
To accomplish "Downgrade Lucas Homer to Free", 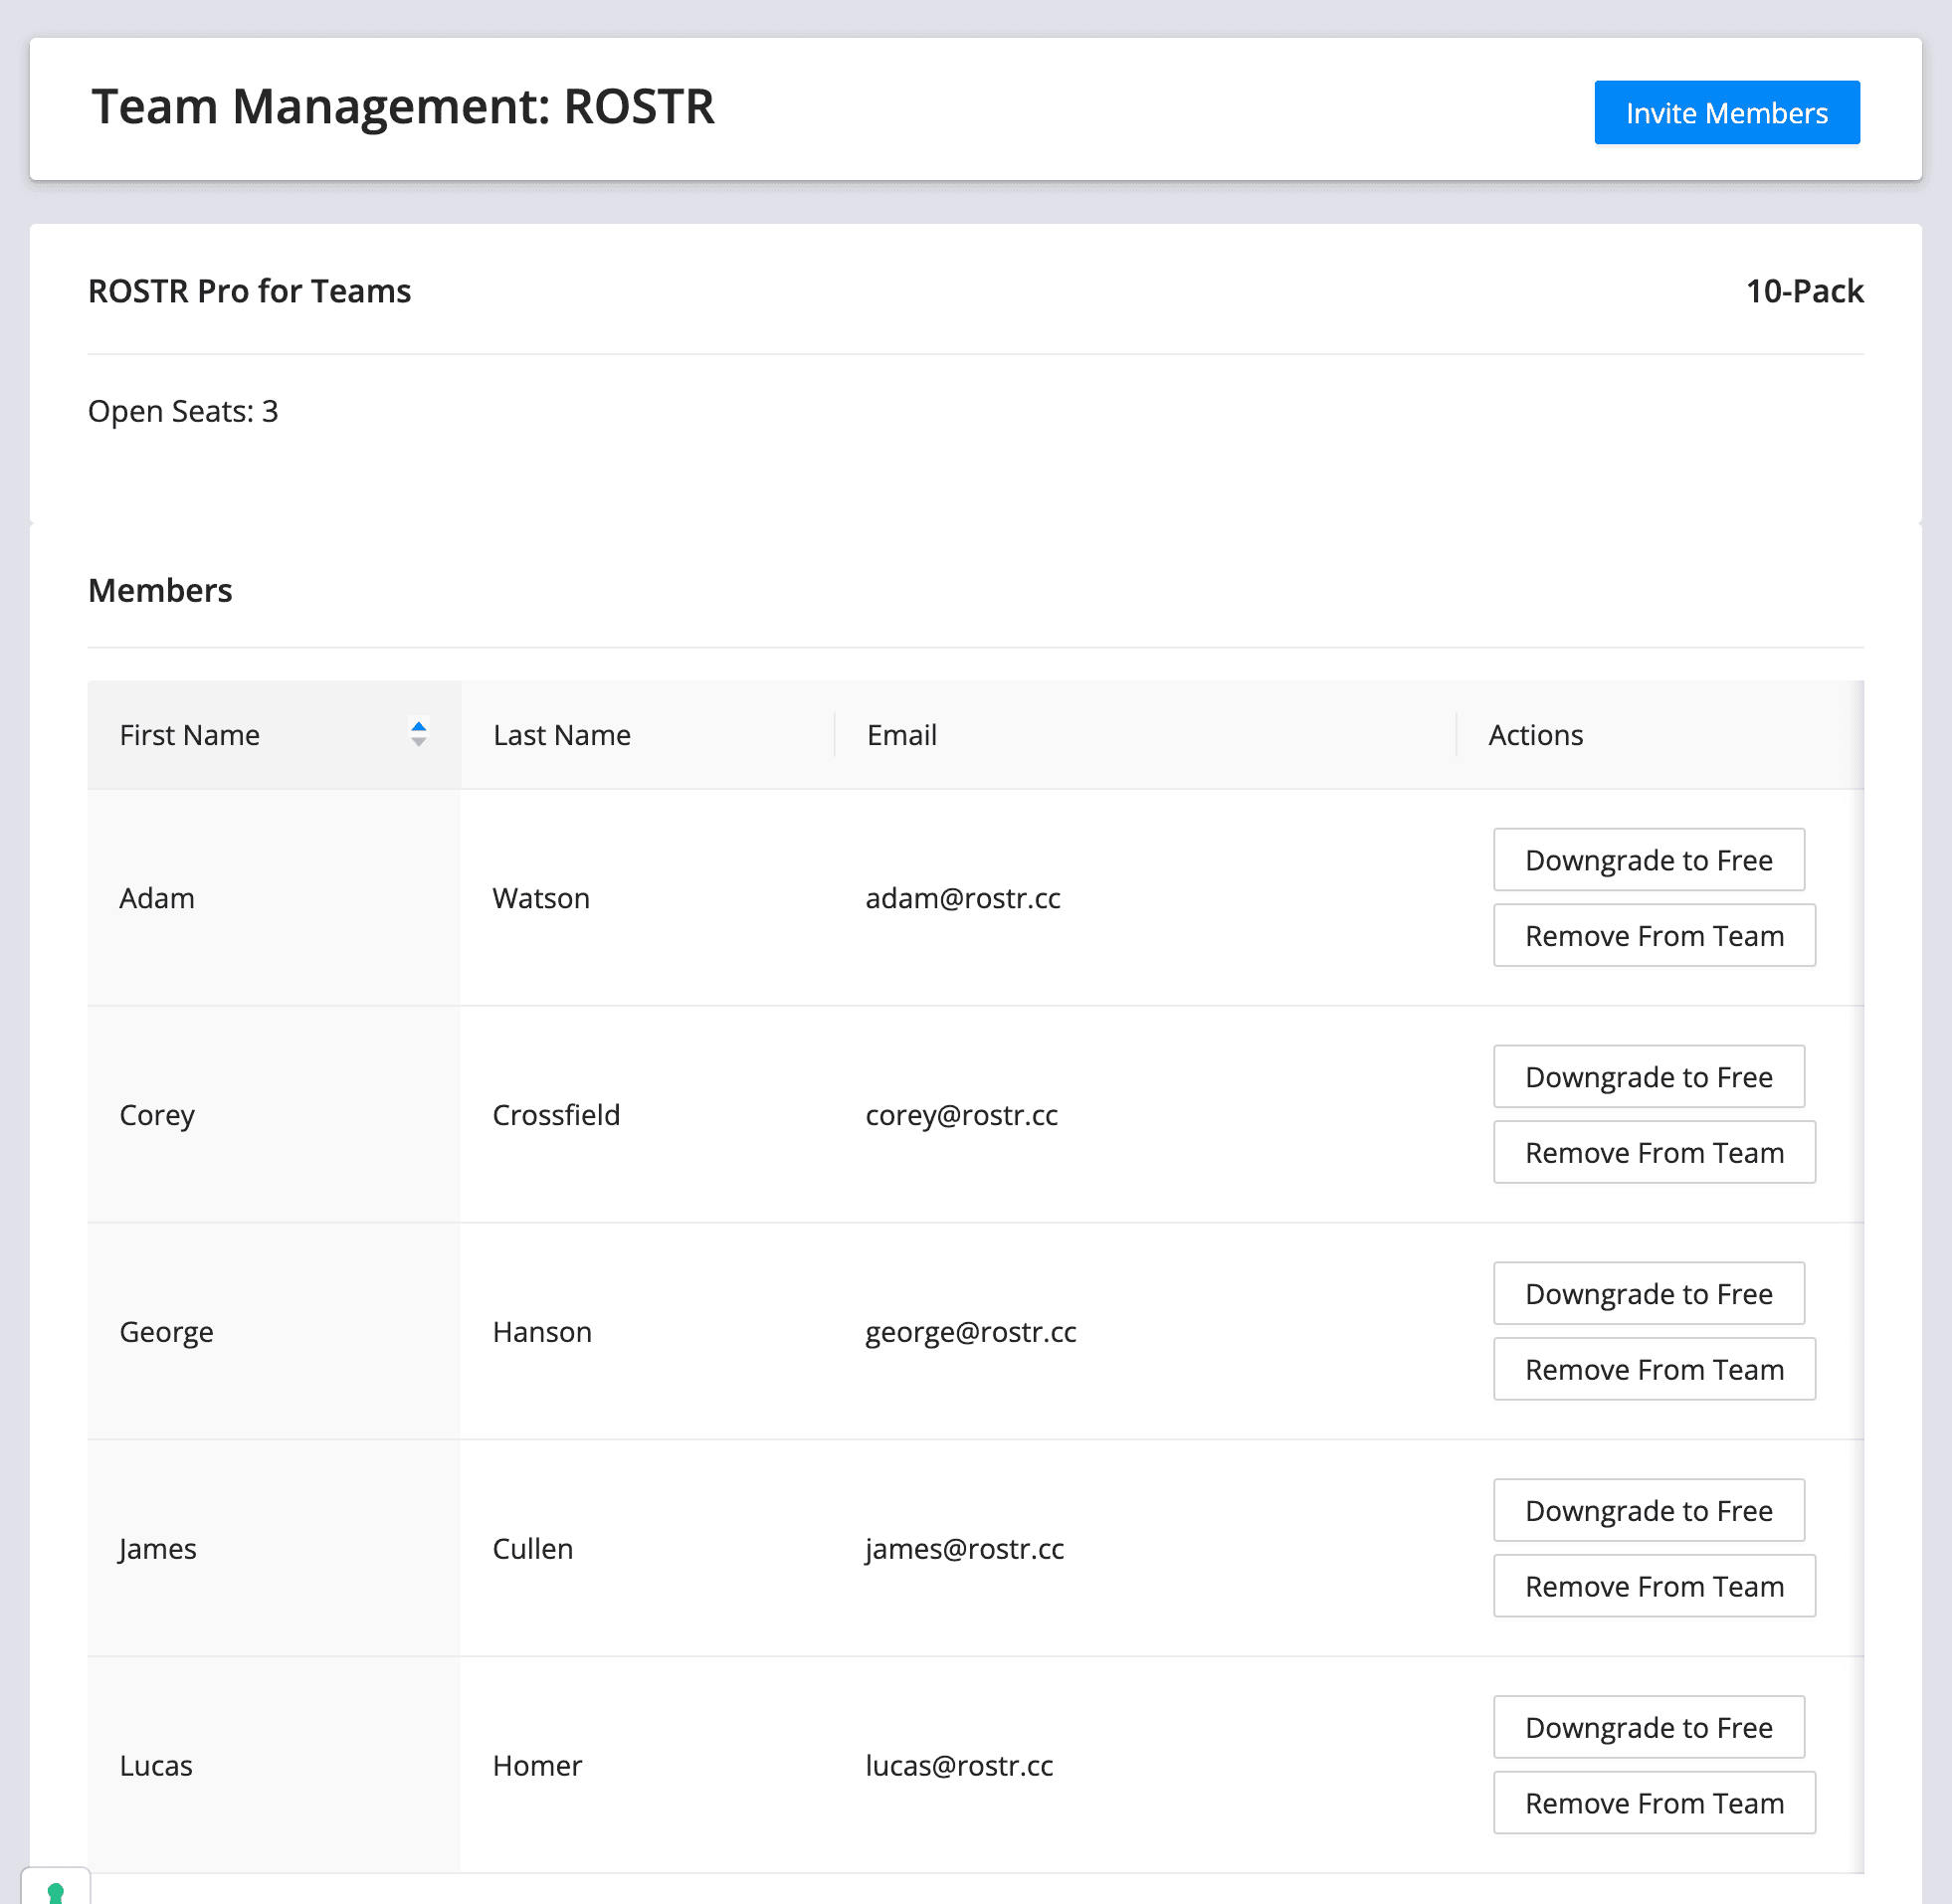I will pos(1648,1728).
